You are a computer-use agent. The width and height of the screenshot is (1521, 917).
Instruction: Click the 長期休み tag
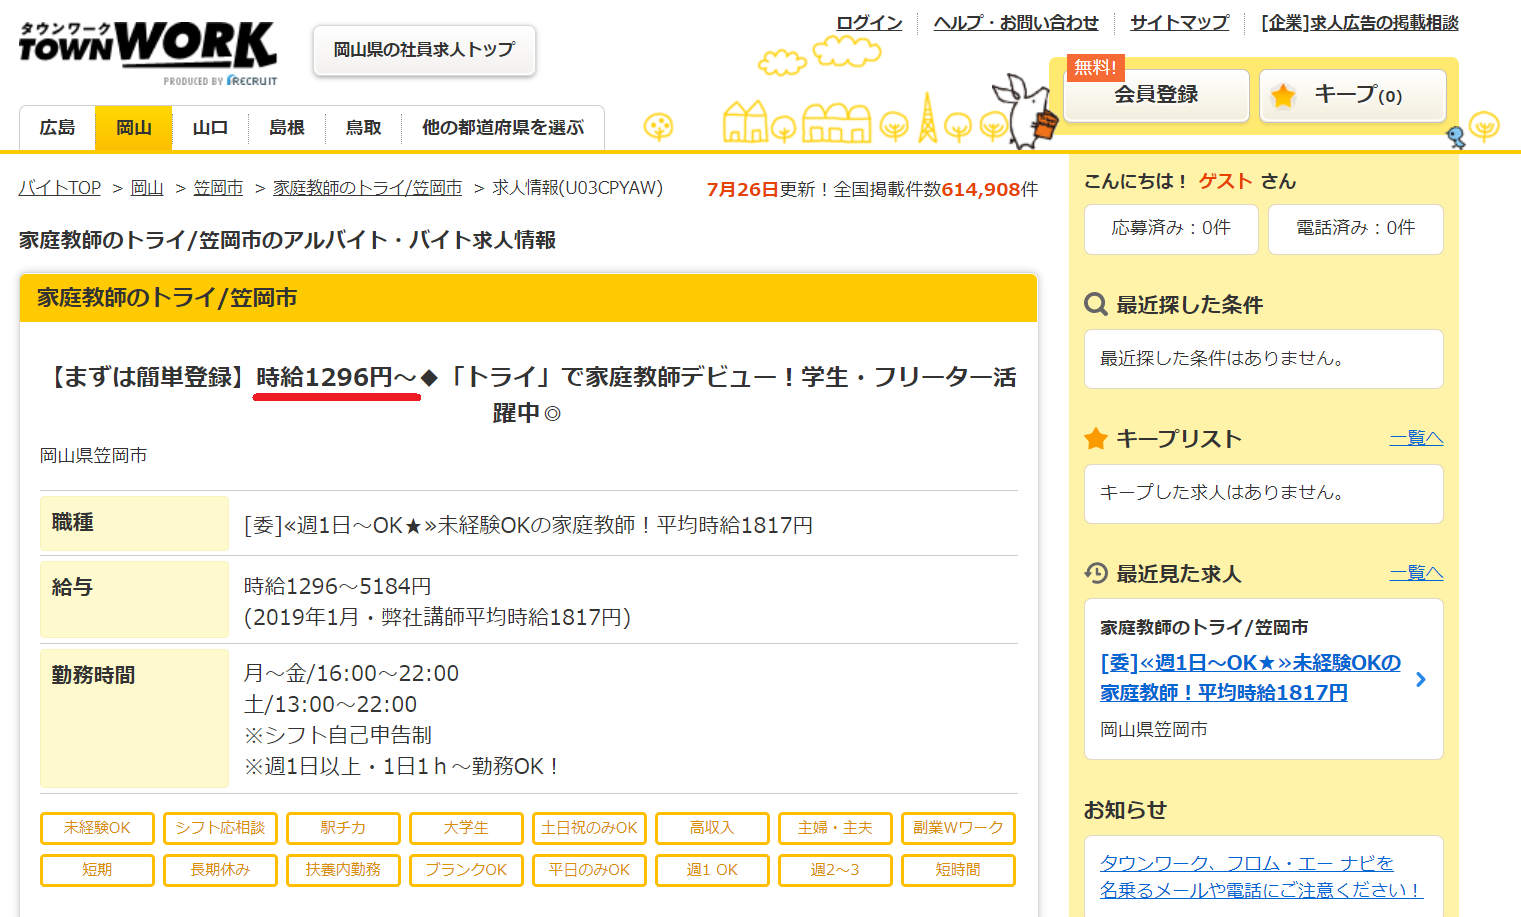click(x=220, y=870)
